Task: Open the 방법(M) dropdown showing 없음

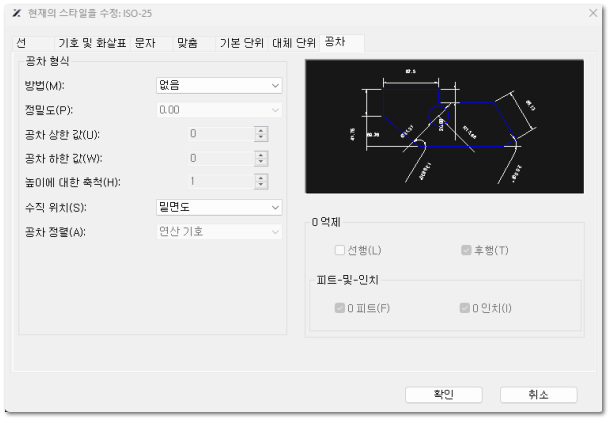Action: point(219,85)
